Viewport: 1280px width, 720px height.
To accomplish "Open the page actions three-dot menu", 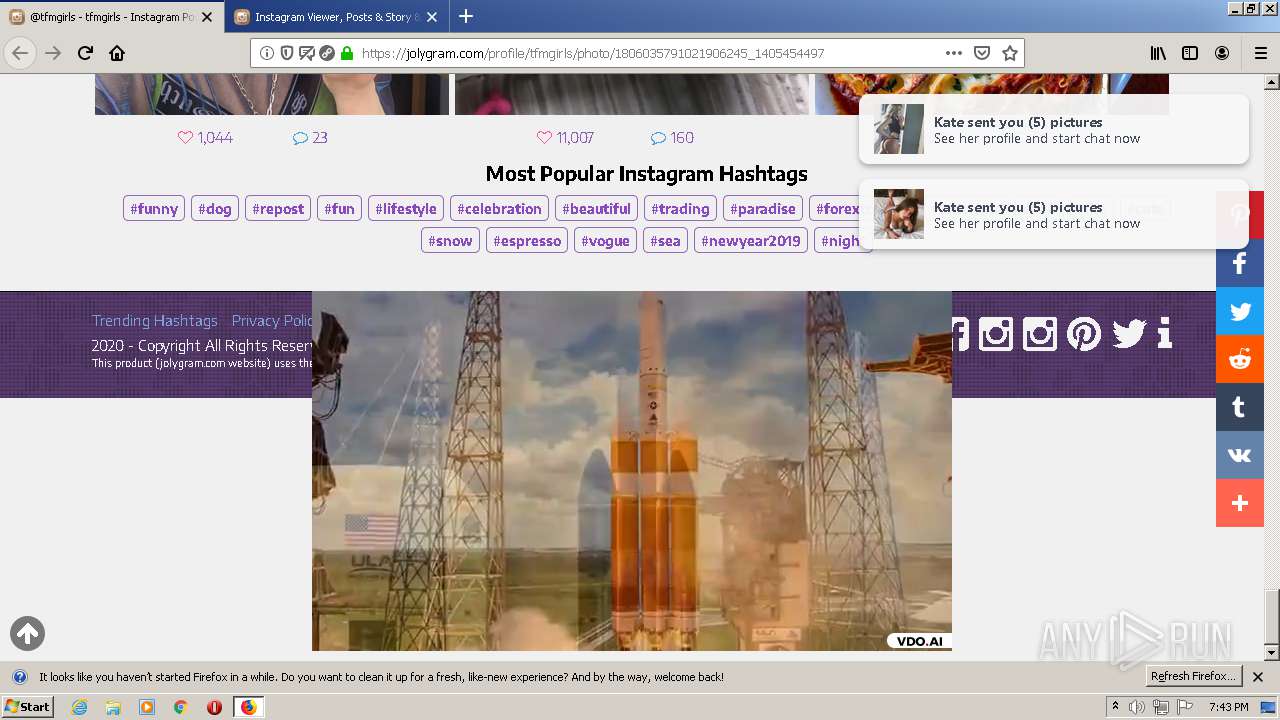I will (x=954, y=53).
